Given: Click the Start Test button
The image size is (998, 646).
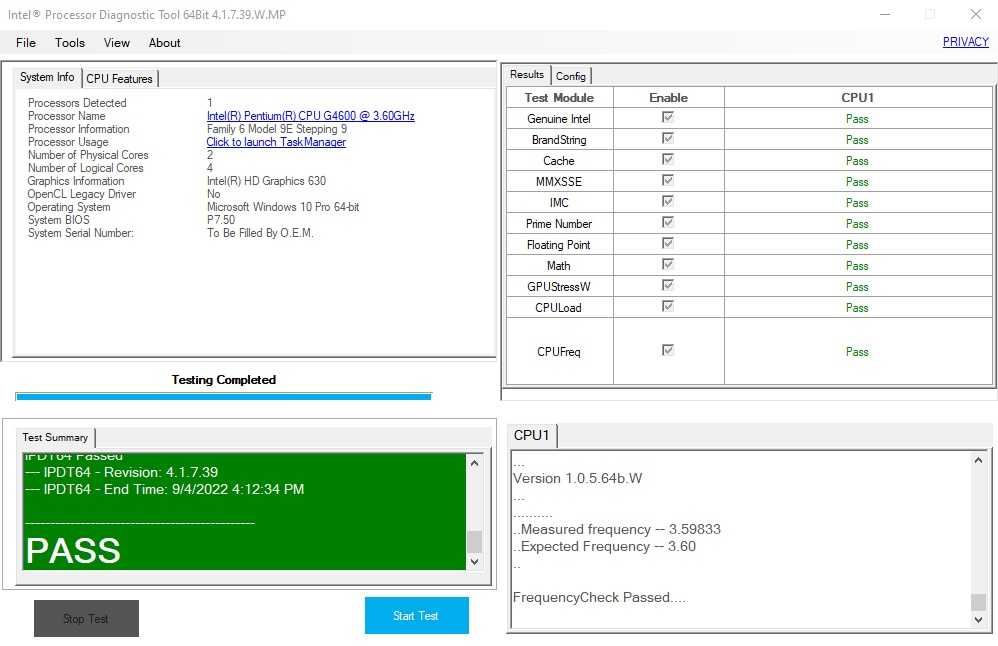Looking at the screenshot, I should [x=416, y=615].
